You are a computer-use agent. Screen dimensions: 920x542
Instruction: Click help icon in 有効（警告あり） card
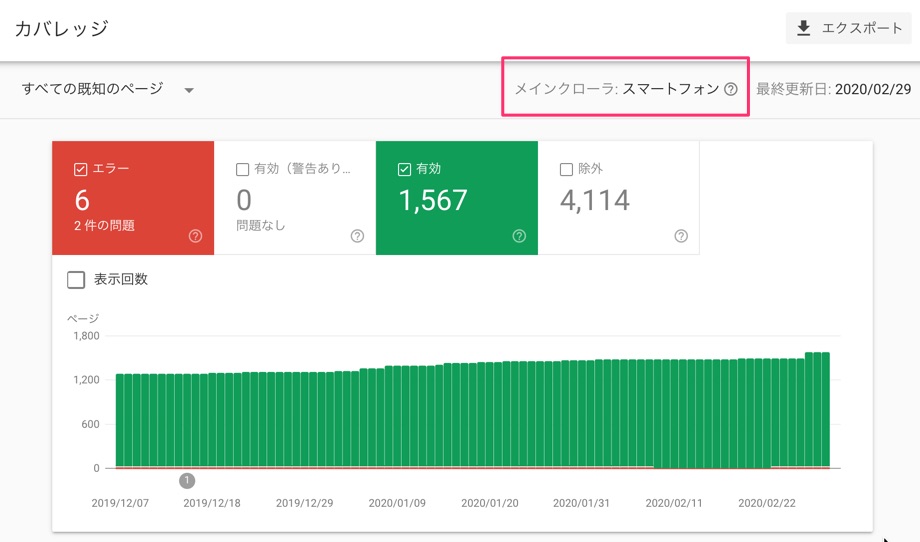(x=357, y=236)
